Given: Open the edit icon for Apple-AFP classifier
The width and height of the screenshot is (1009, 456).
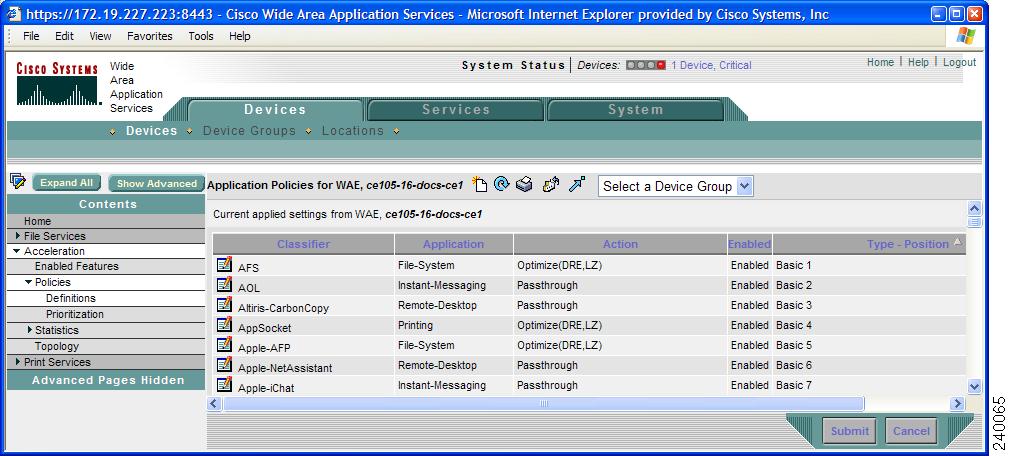Looking at the screenshot, I should (x=224, y=345).
